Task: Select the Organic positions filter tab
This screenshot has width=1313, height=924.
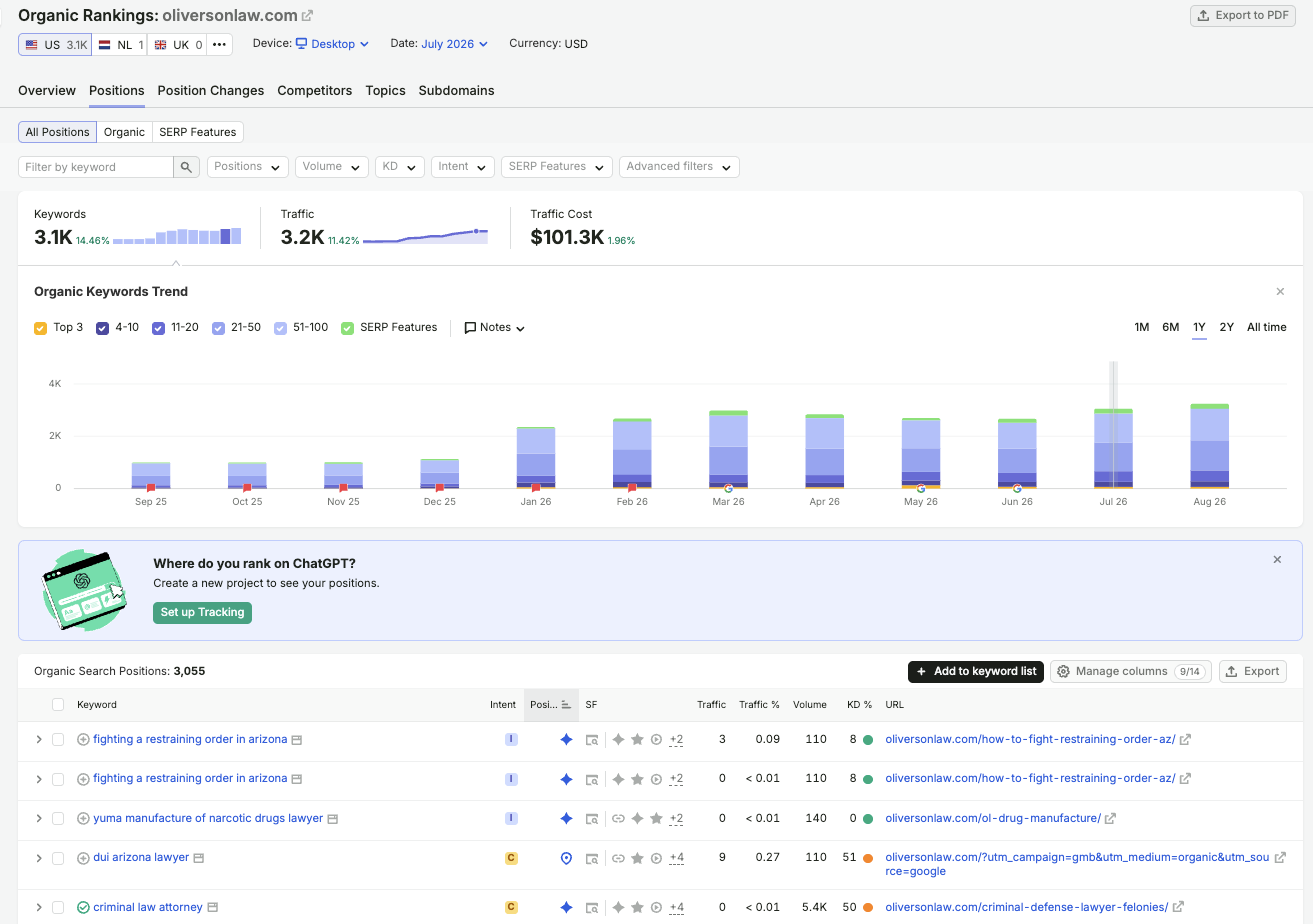Action: [124, 132]
